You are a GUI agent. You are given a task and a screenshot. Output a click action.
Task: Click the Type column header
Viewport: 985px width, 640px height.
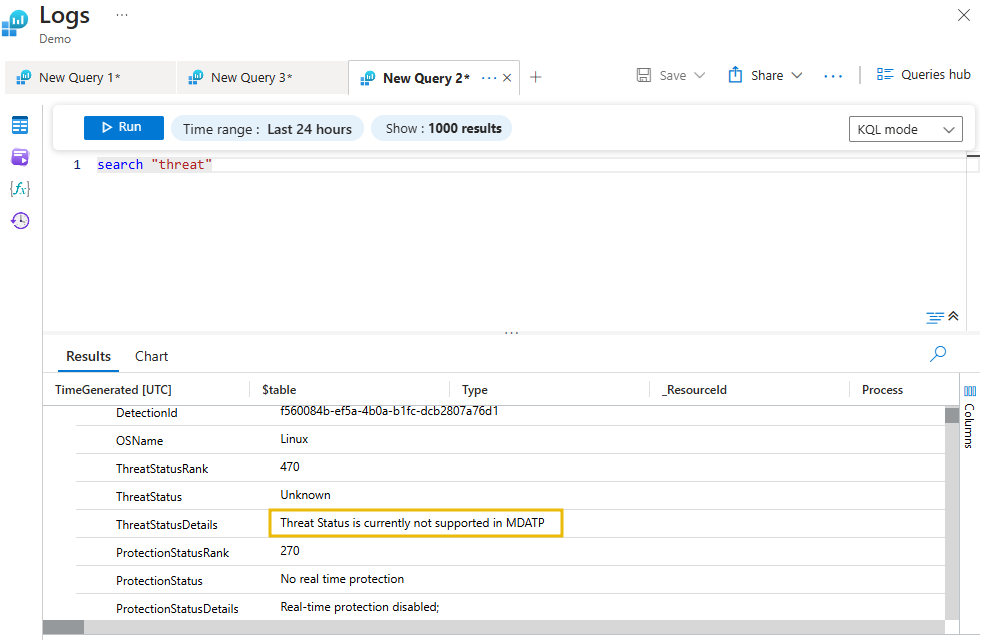click(474, 389)
